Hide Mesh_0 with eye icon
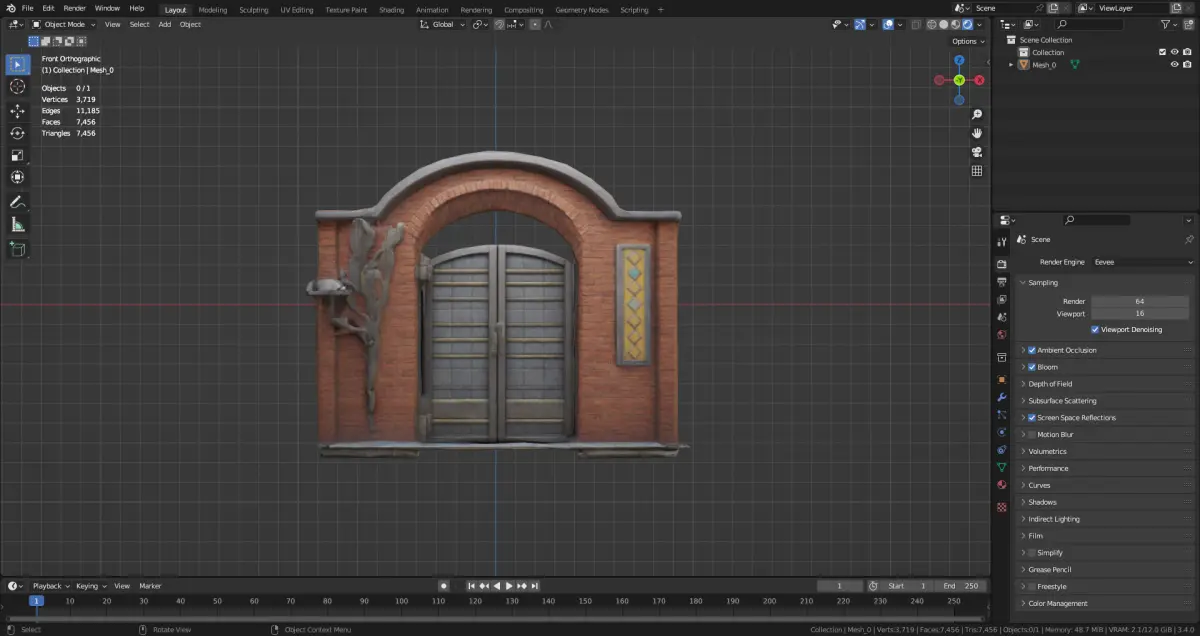 coord(1174,65)
